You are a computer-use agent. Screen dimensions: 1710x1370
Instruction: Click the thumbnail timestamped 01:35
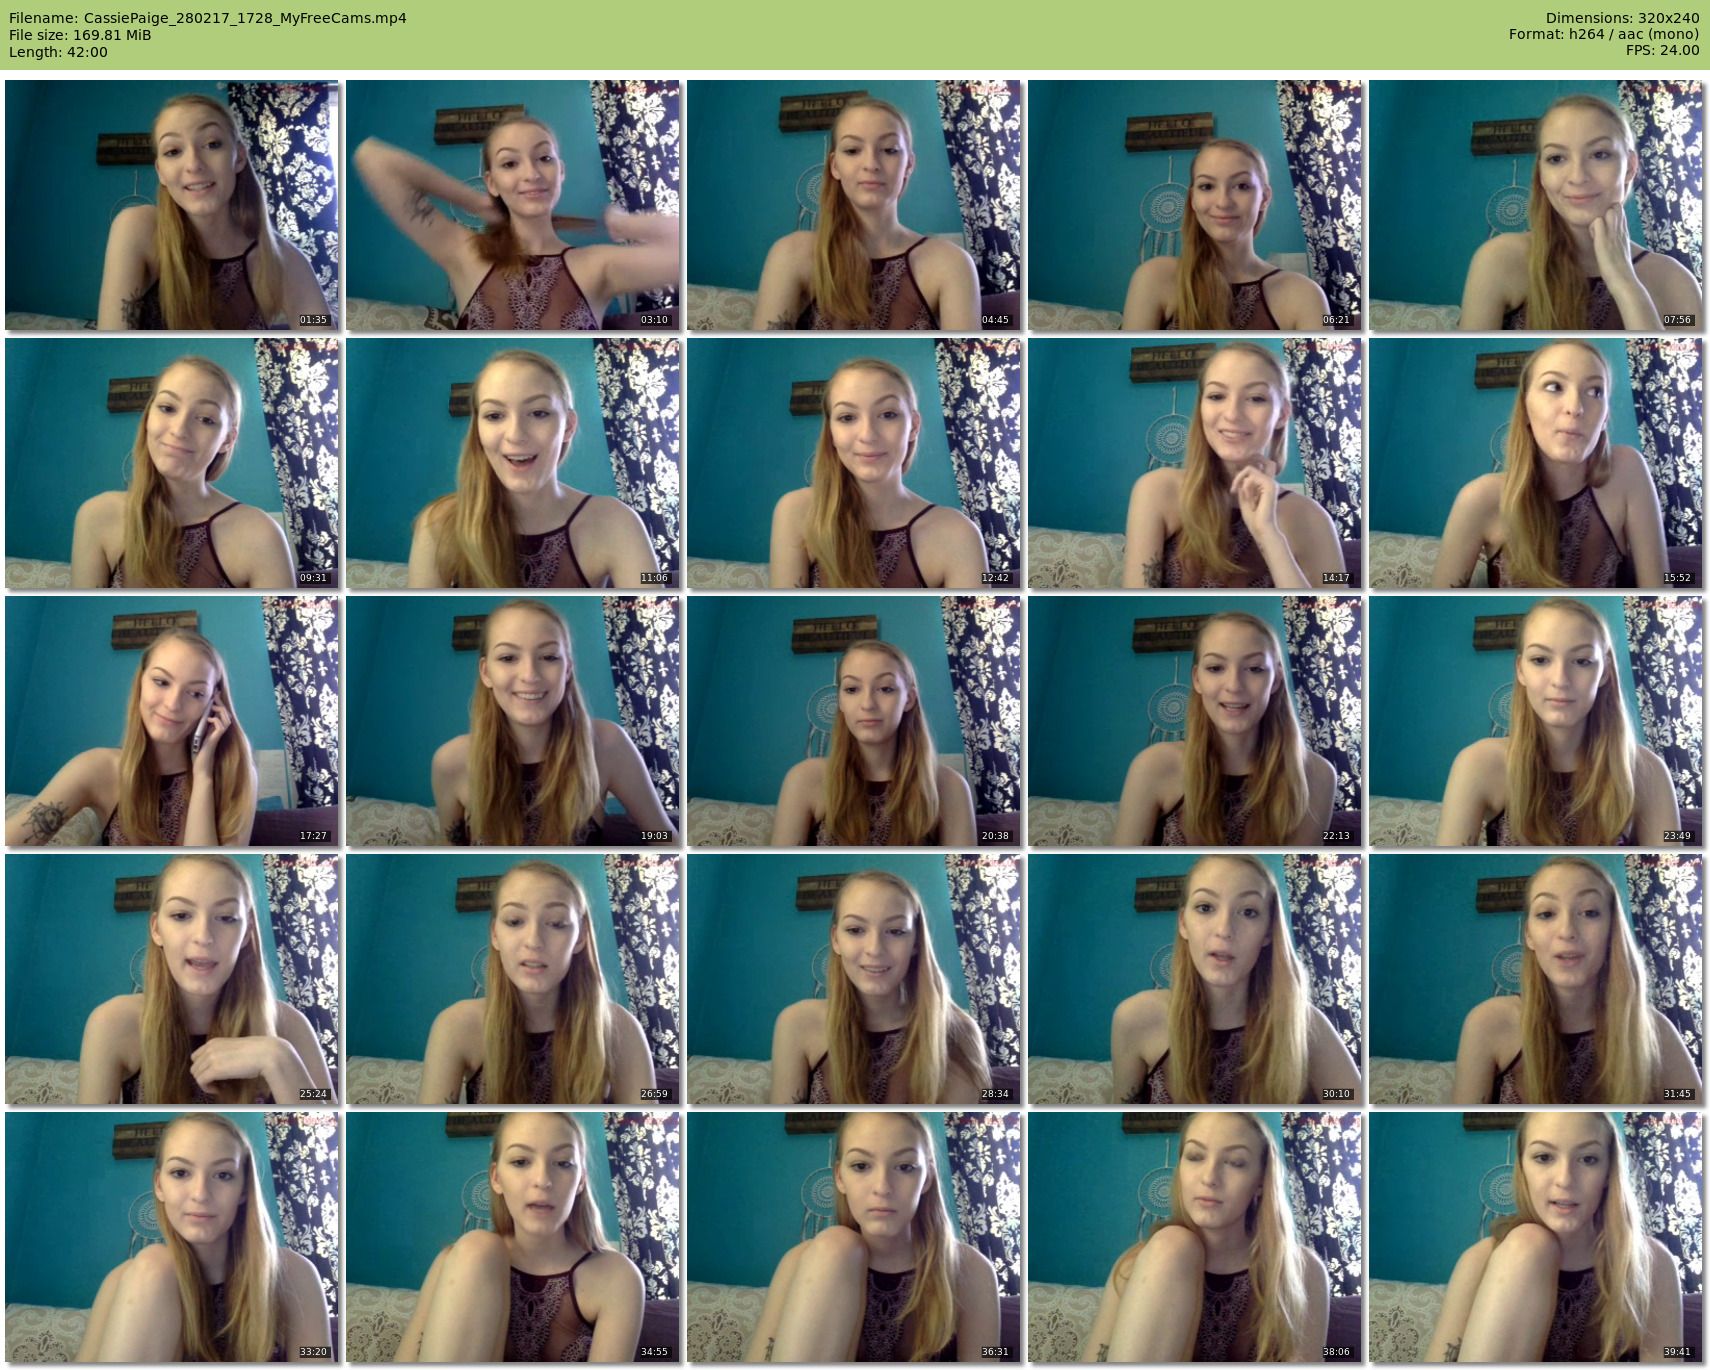click(x=171, y=205)
